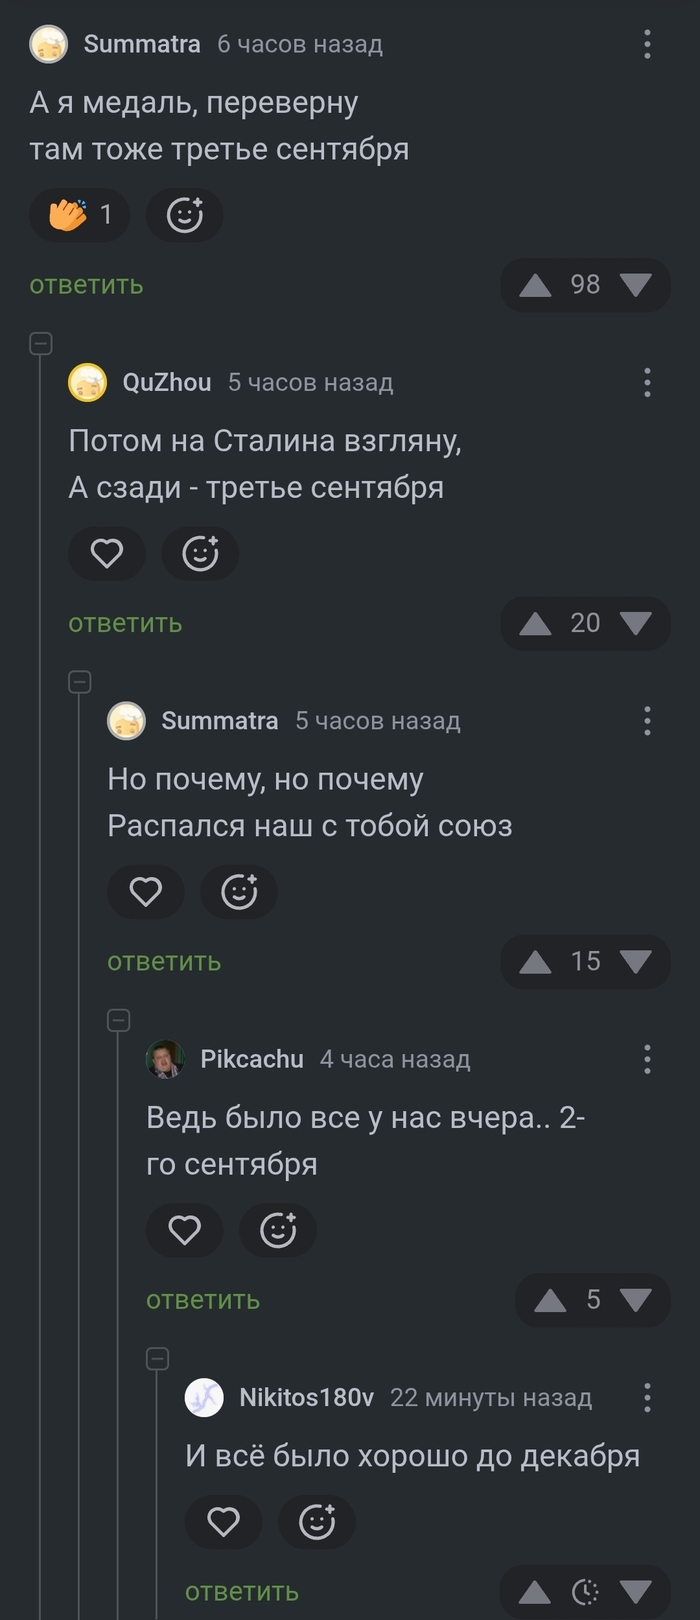The height and width of the screenshot is (1620, 700).
Task: Collapse the replies under QuZhou's comment
Action: click(80, 682)
